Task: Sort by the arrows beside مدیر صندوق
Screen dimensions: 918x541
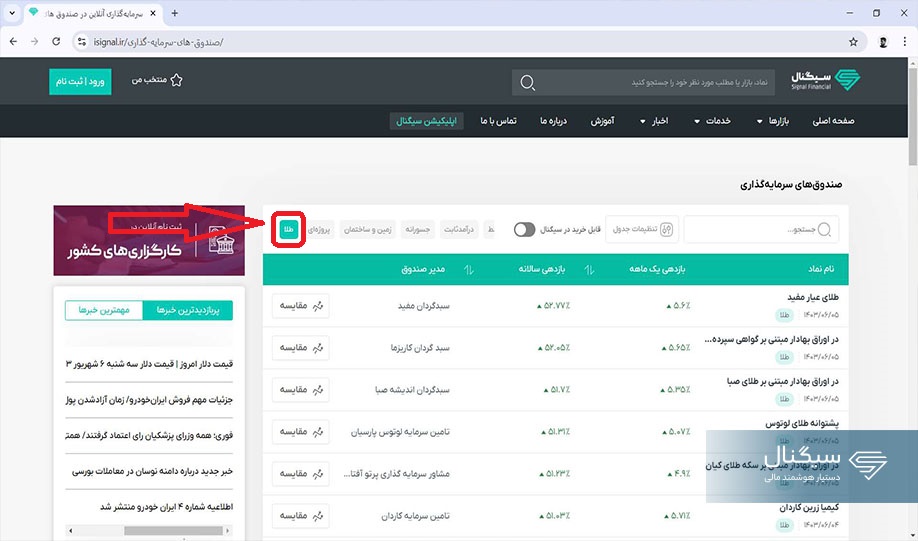Action: tap(468, 269)
